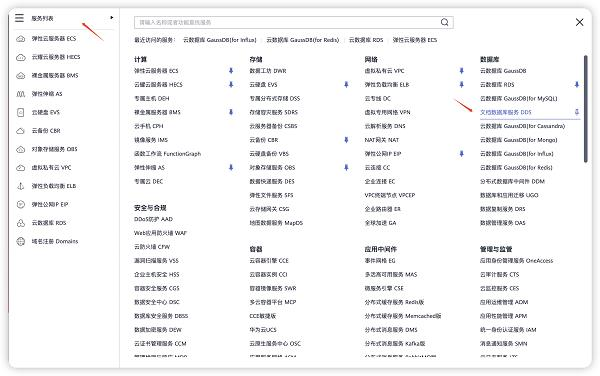This screenshot has width=600, height=376.
Task: Toggle the pin next to 对象存储服务 OBS under 存储
Action: click(x=346, y=168)
